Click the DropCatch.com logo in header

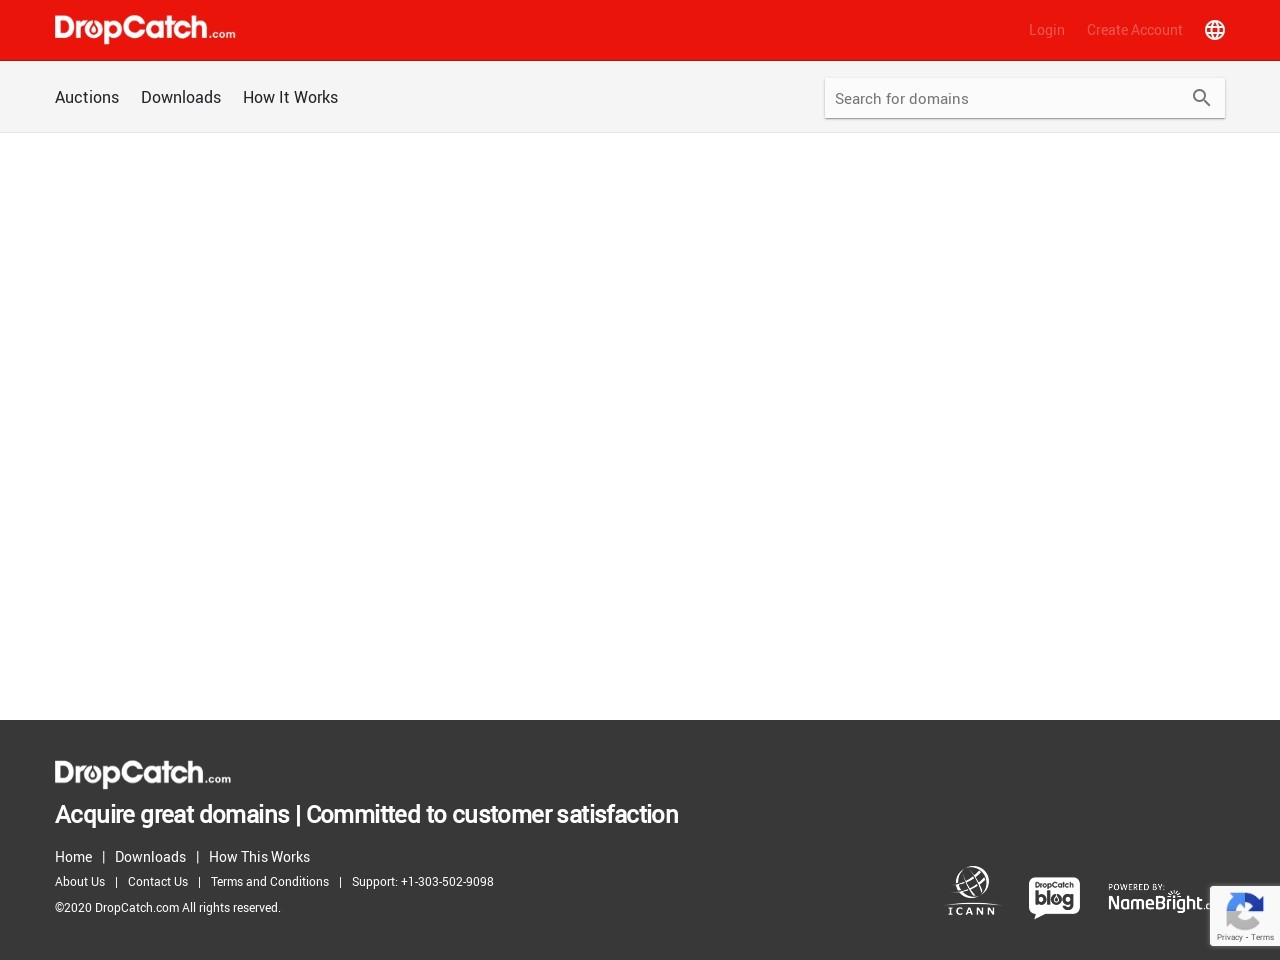[x=145, y=29]
